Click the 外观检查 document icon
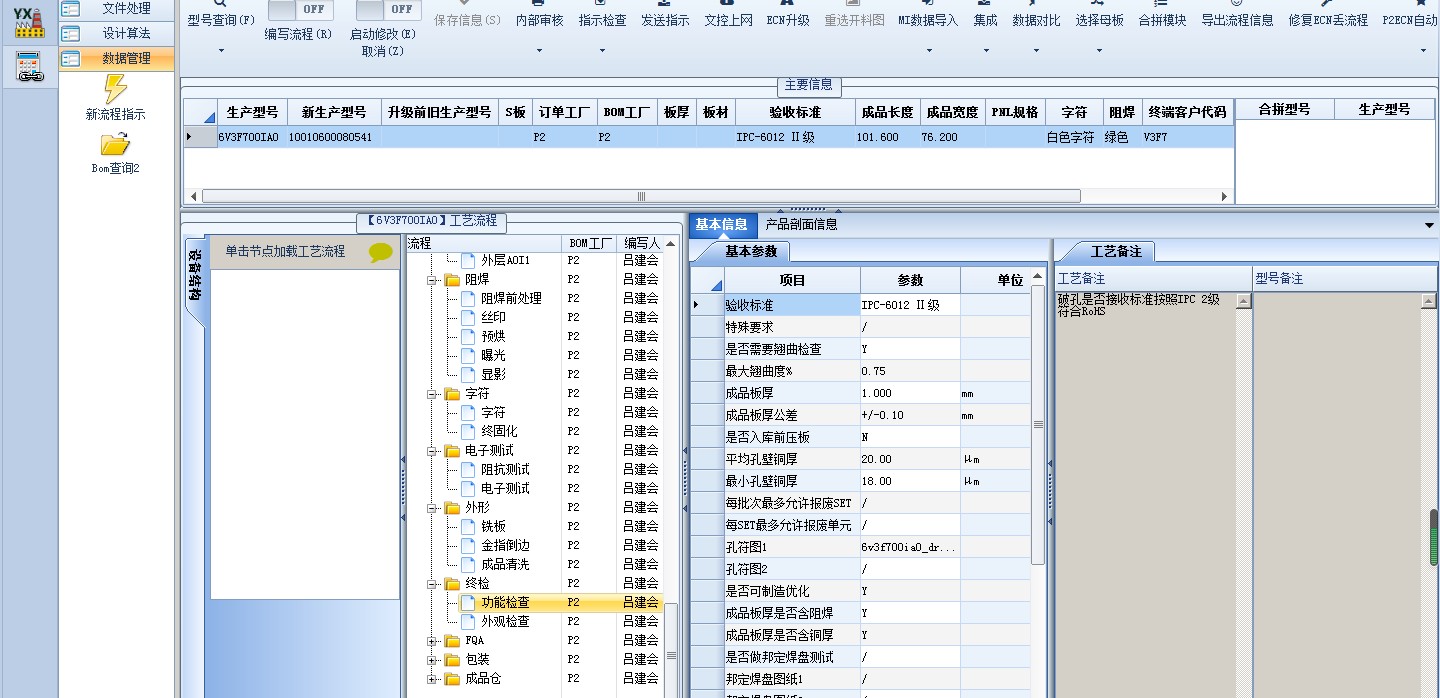Screen dimensions: 1440x698 pyautogui.click(x=468, y=621)
